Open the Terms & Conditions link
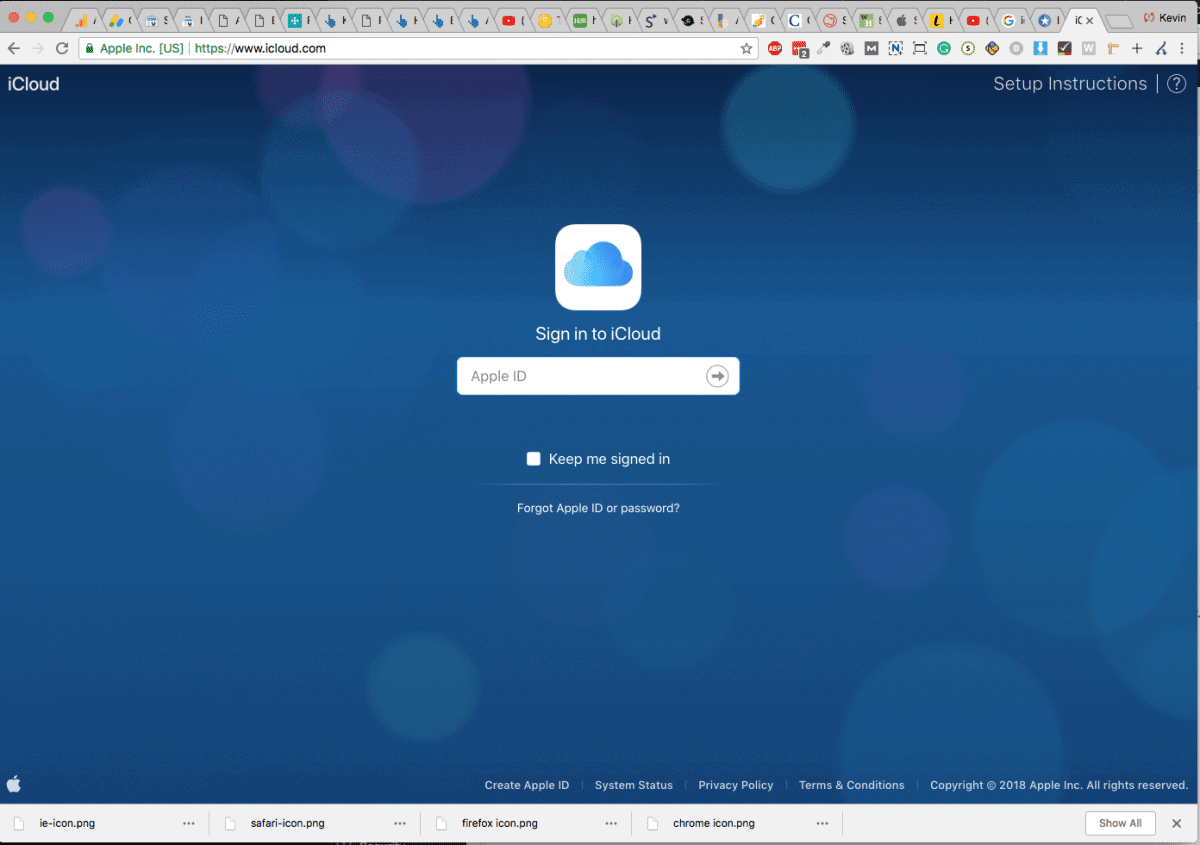The width and height of the screenshot is (1200, 845). (x=852, y=785)
